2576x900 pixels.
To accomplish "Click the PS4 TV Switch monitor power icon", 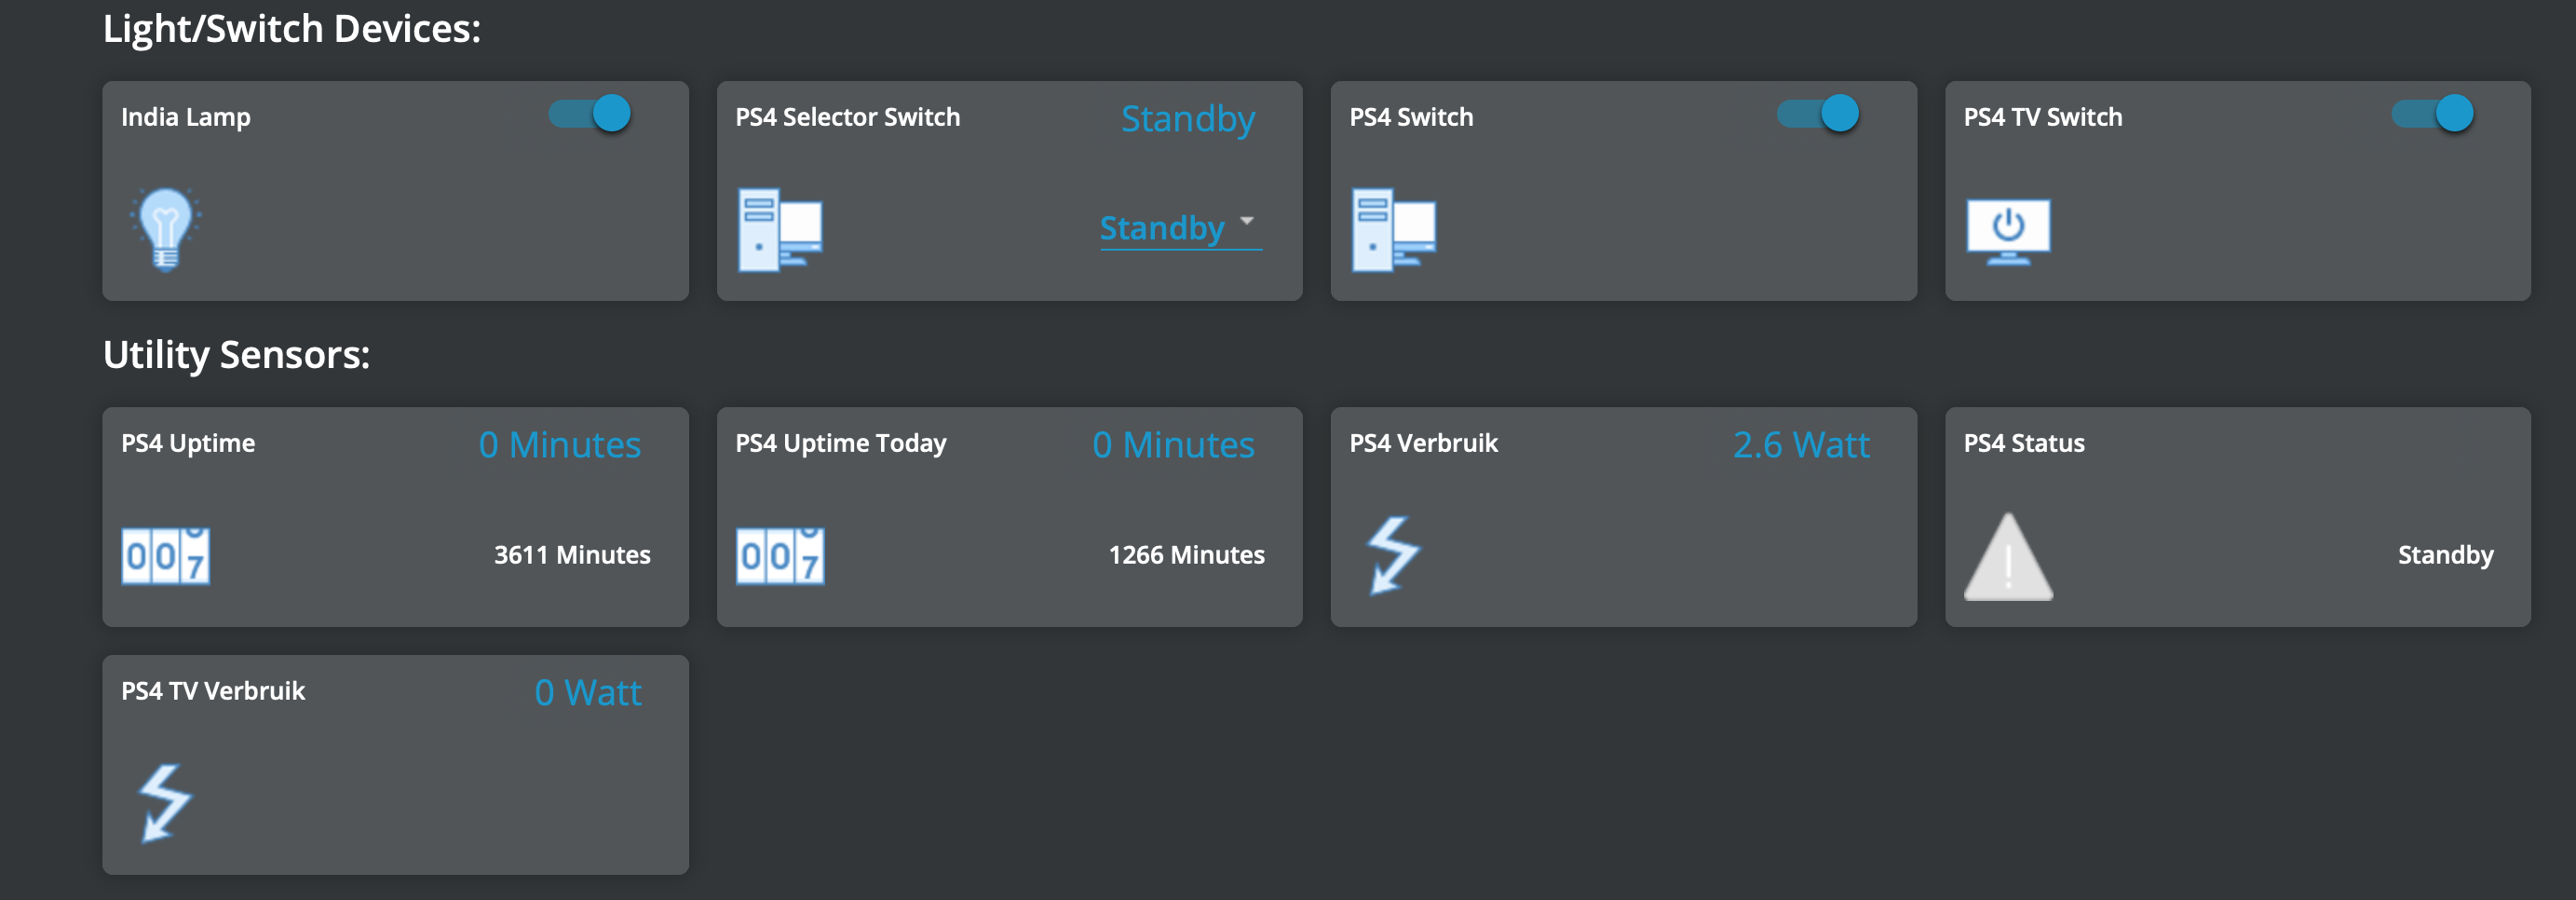I will pos(2008,231).
